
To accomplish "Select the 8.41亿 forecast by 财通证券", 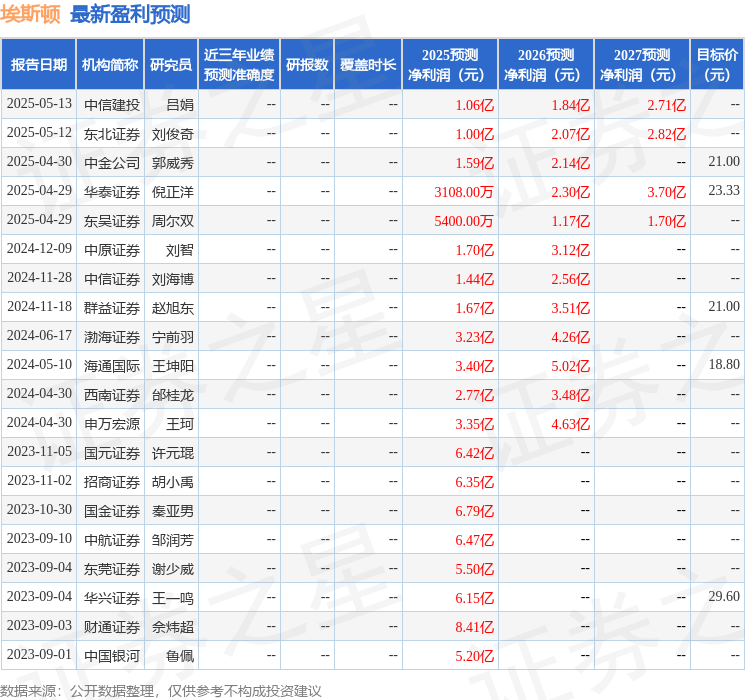I will coord(474,626).
